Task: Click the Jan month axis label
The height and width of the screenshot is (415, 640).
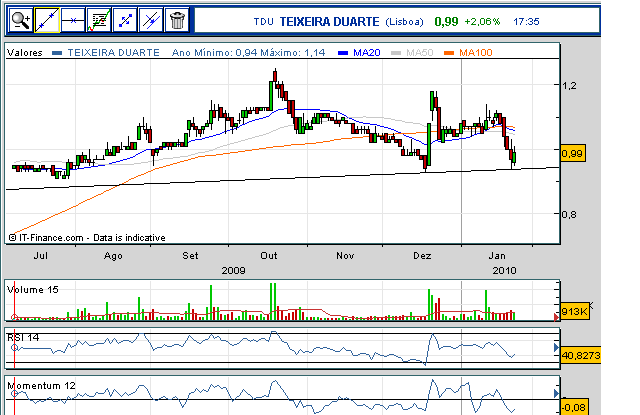Action: coord(497,256)
